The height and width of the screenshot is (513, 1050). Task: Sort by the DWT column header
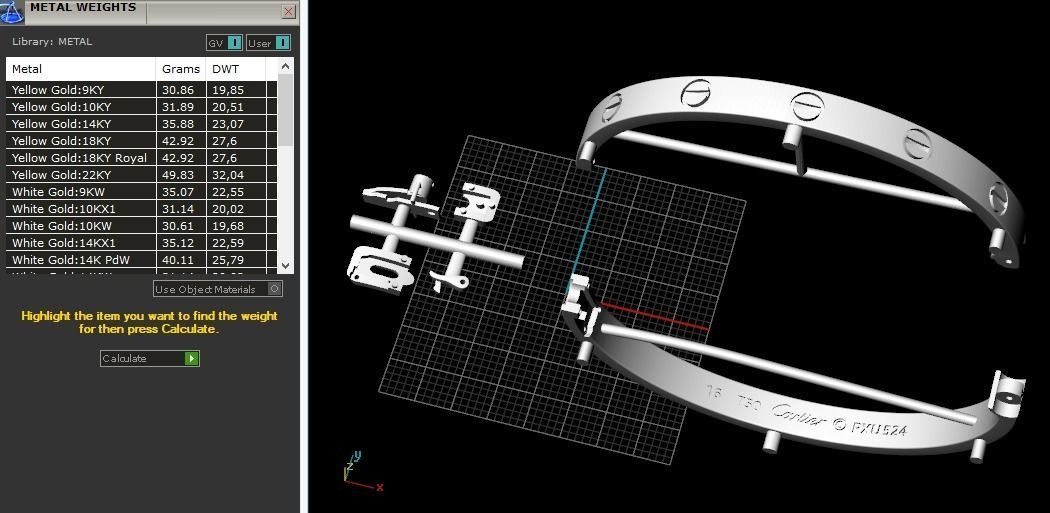(x=236, y=68)
